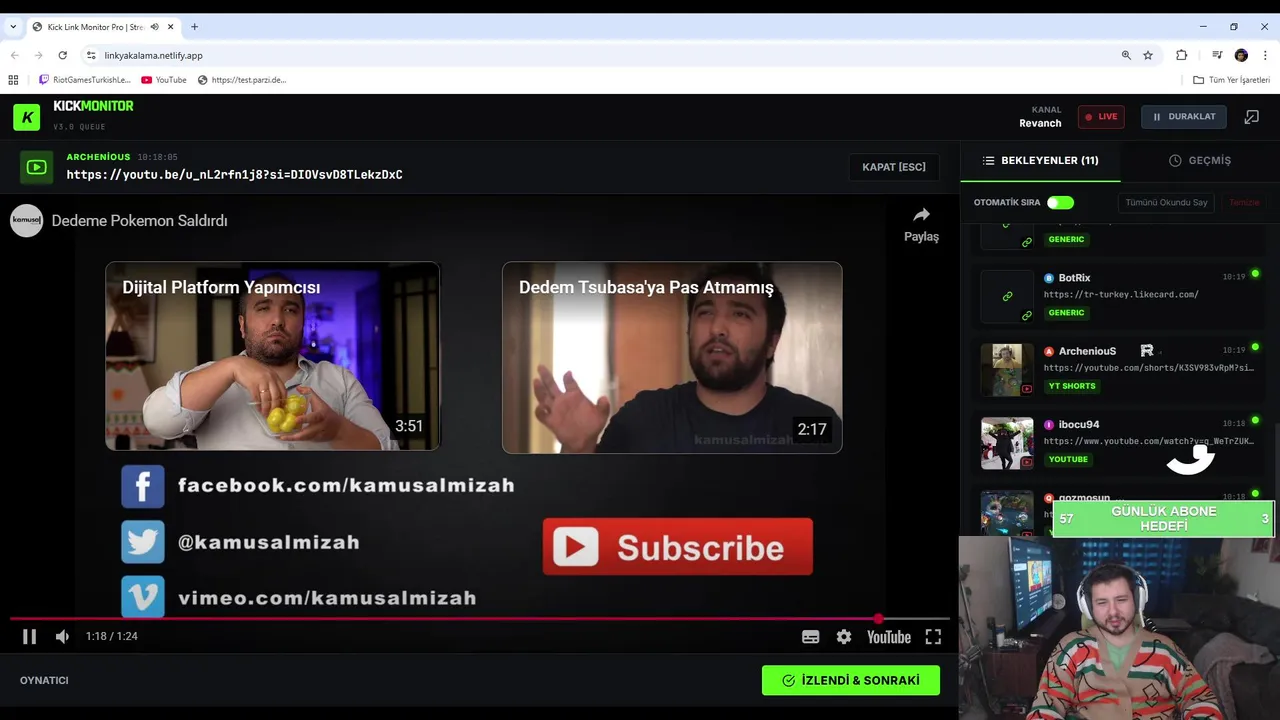Click the video progress bar scrubber
Viewport: 1280px width, 720px height.
[878, 619]
